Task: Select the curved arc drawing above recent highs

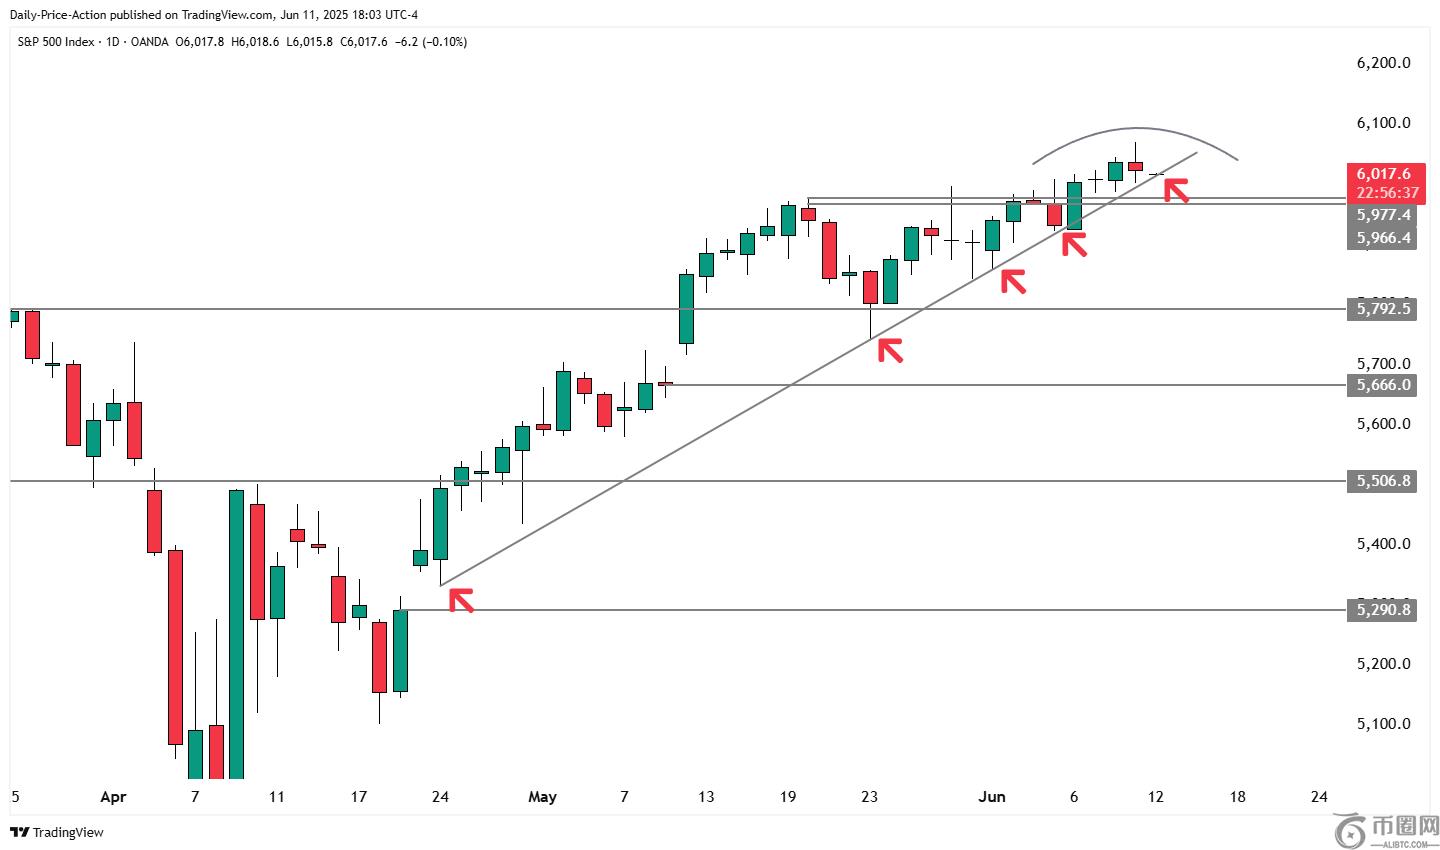Action: coord(1137,130)
